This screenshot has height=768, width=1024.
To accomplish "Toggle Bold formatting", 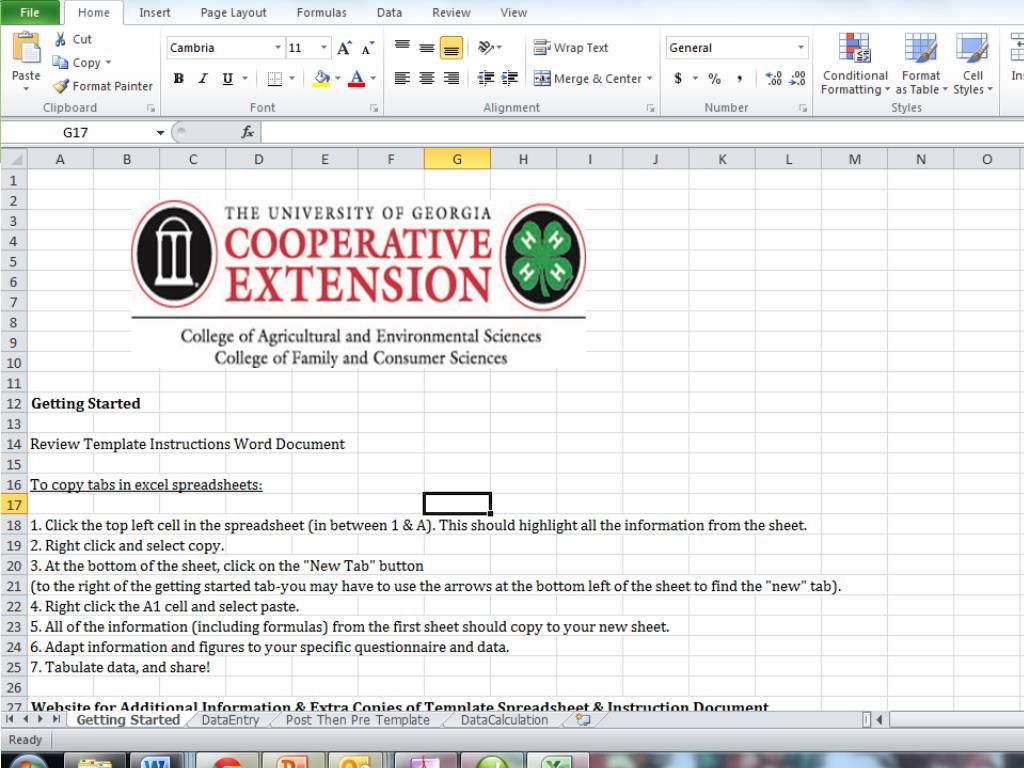I will coord(178,78).
